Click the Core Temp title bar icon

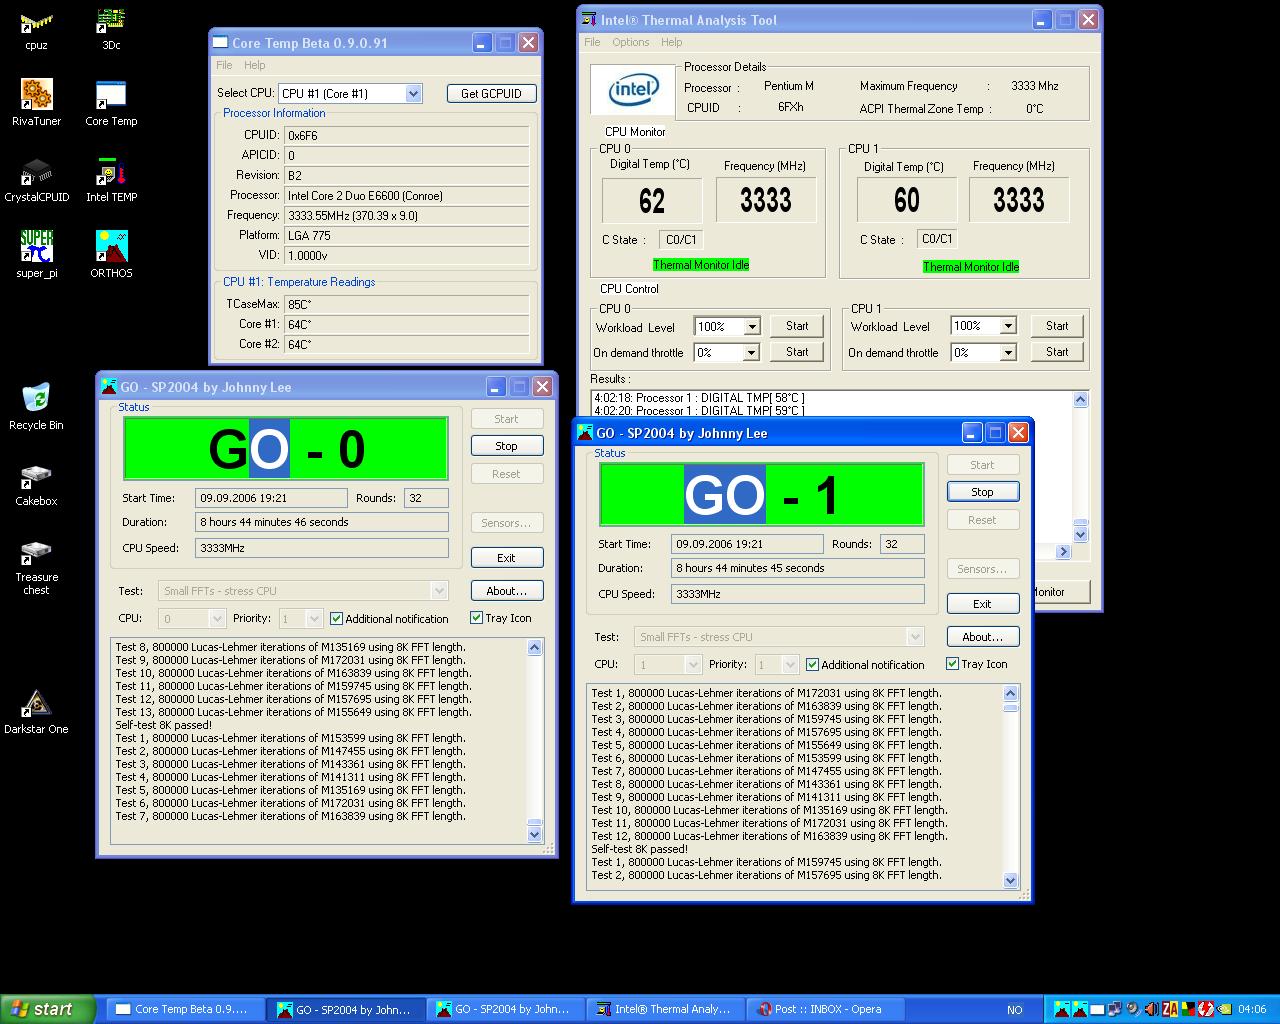point(221,43)
